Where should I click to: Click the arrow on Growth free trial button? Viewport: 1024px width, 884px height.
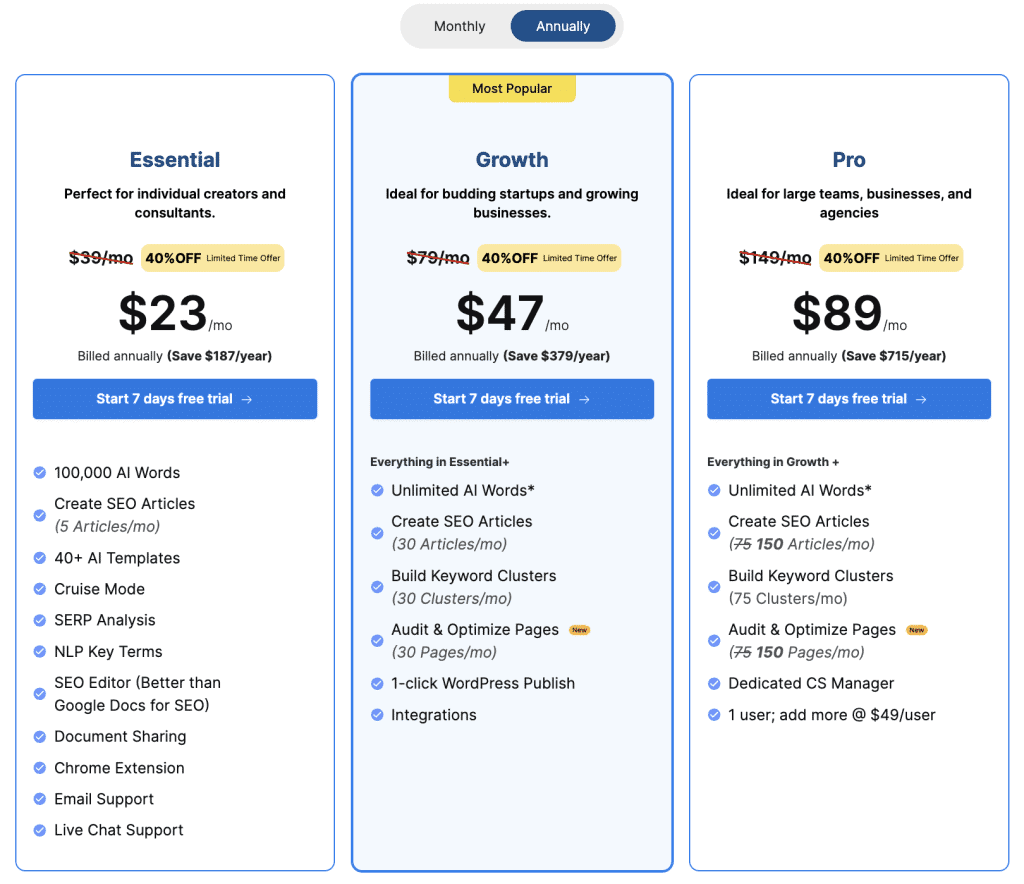(x=584, y=400)
